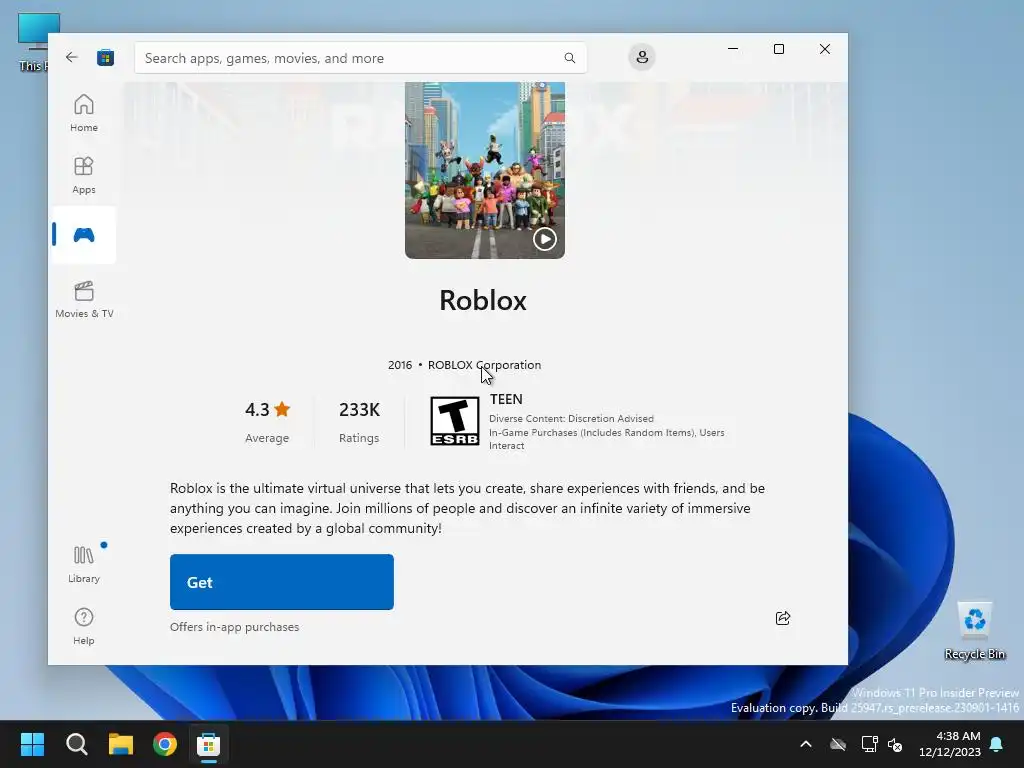This screenshot has width=1024, height=768.
Task: Open taskbar Search
Action: click(76, 744)
